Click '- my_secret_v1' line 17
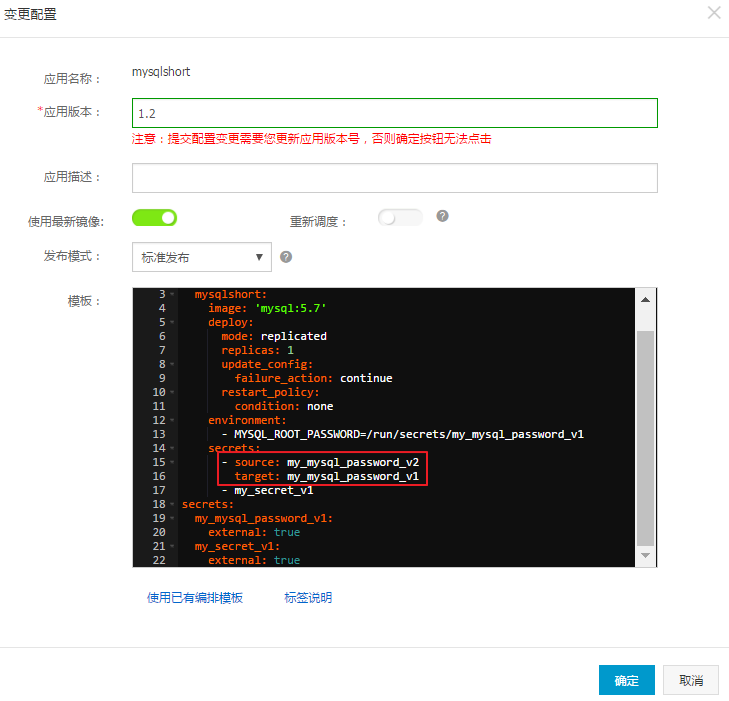 [x=267, y=490]
